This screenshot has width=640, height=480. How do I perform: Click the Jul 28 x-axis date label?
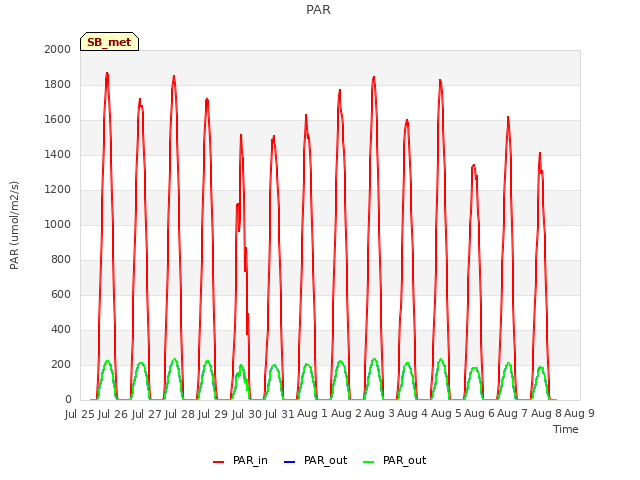pyautogui.click(x=180, y=414)
